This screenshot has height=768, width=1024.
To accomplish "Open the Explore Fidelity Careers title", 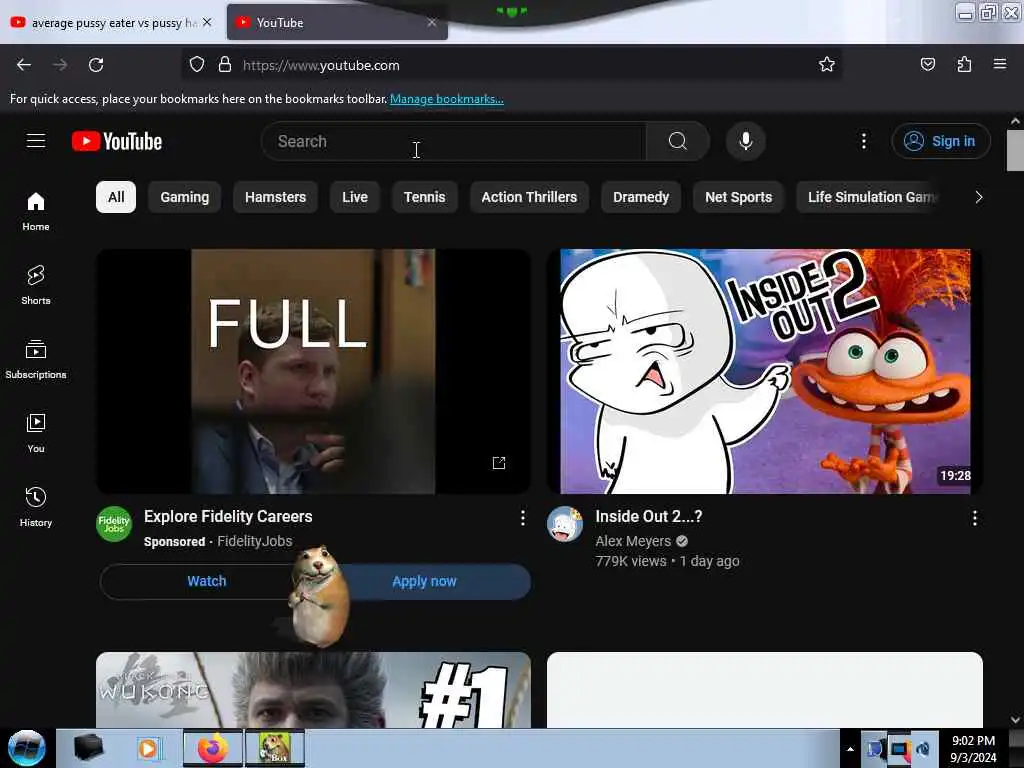I will pos(228,517).
